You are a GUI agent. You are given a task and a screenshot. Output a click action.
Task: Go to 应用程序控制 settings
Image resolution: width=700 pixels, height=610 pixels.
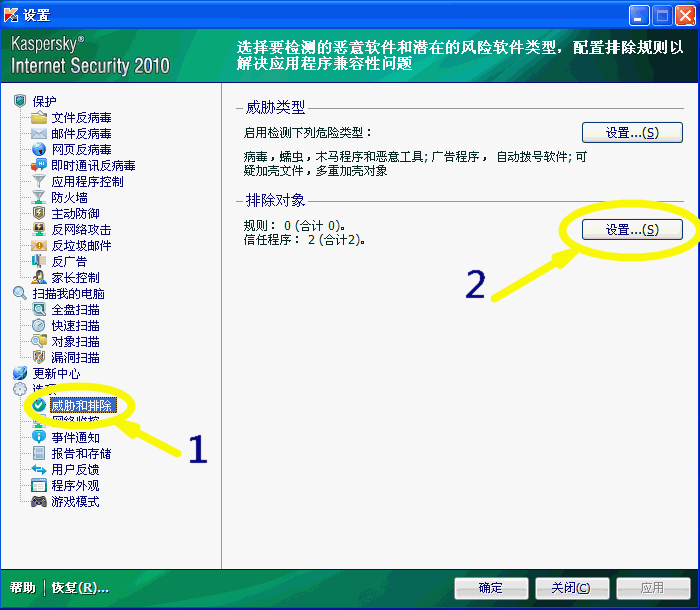point(87,182)
